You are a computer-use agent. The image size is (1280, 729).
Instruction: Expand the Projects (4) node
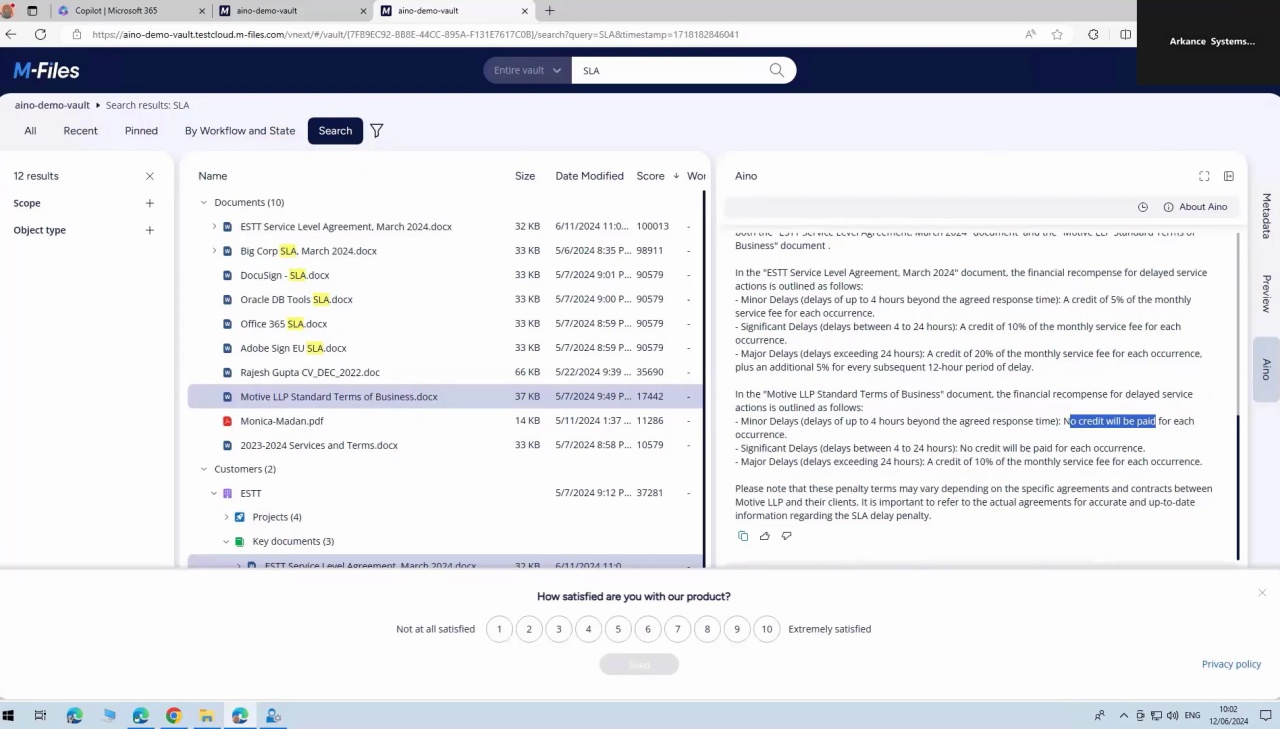click(226, 517)
